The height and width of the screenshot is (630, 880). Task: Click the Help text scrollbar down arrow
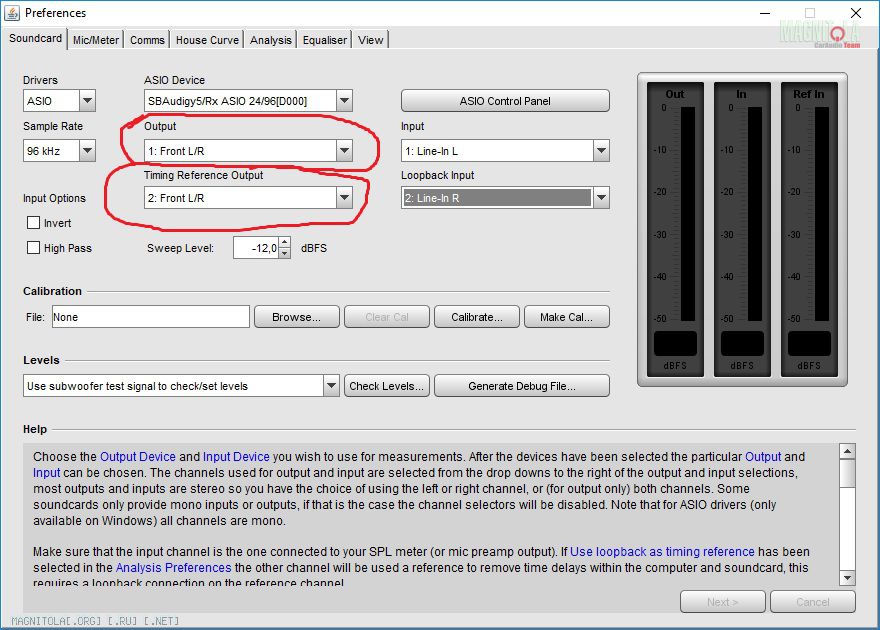click(847, 578)
